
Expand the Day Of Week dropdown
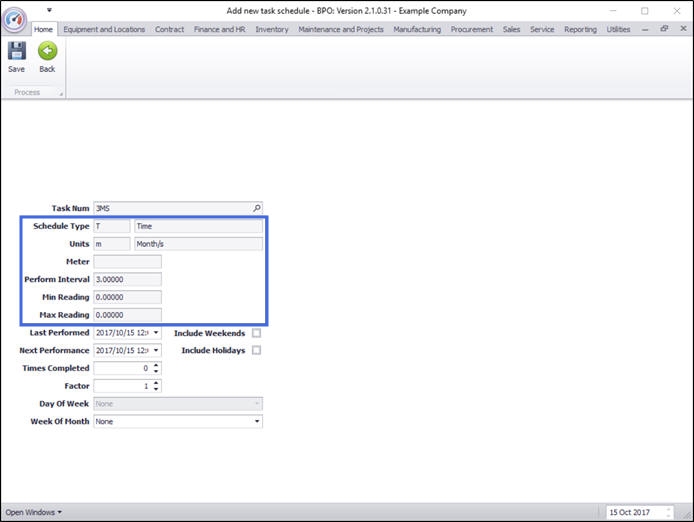[x=257, y=404]
